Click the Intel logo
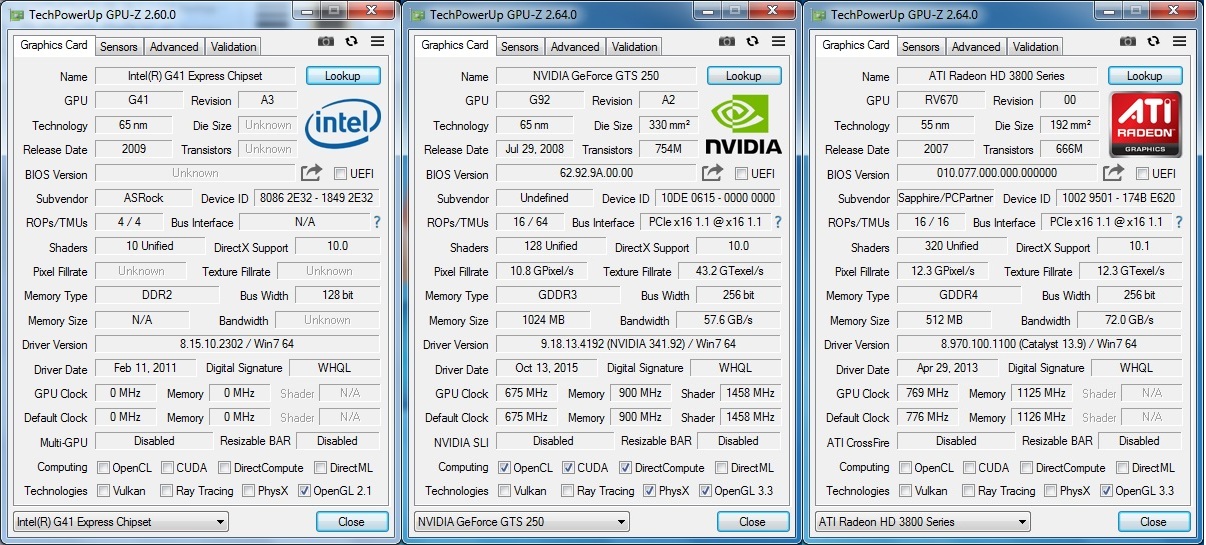 pos(343,124)
